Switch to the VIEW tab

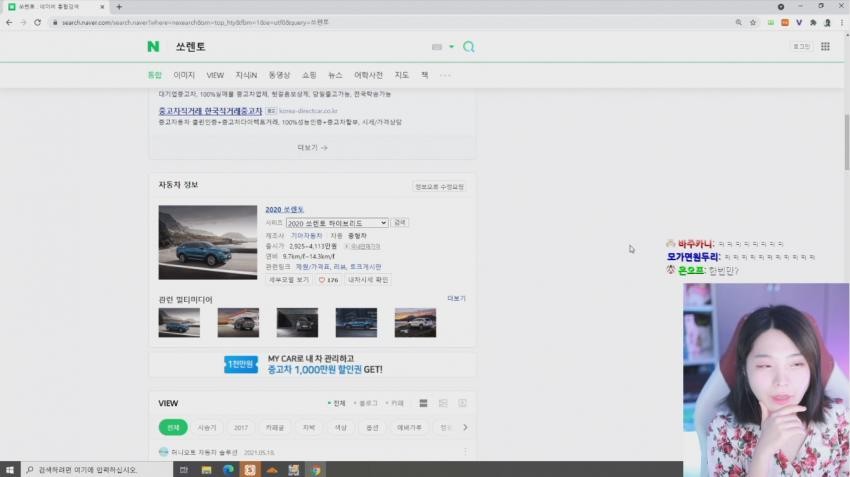215,75
